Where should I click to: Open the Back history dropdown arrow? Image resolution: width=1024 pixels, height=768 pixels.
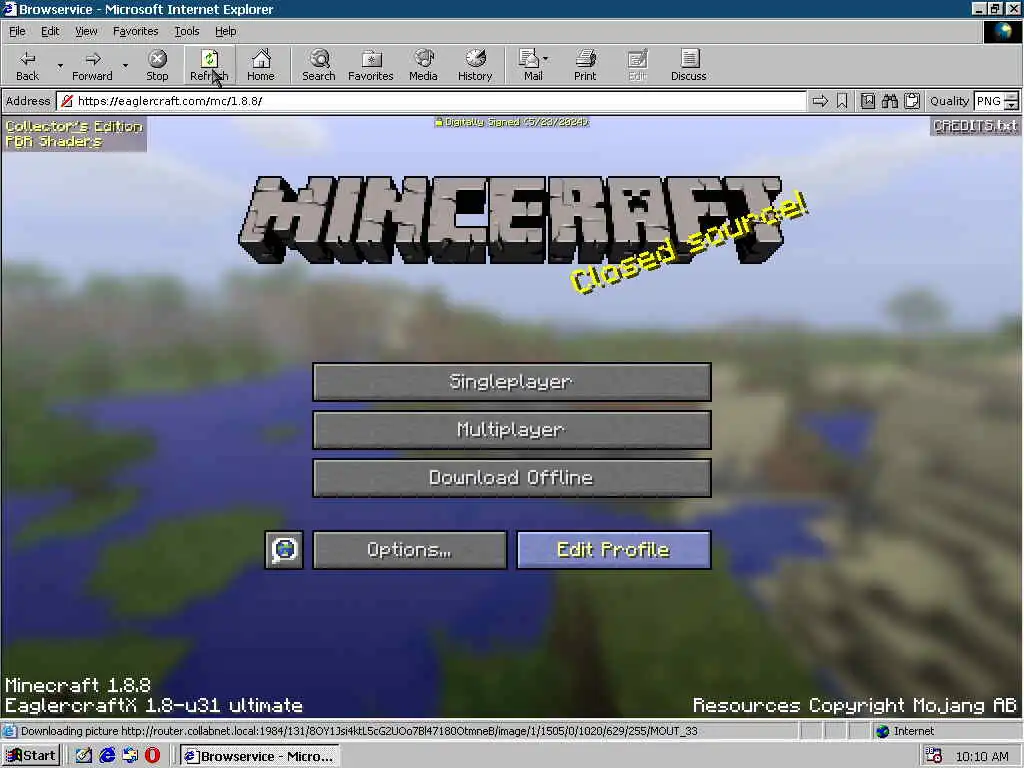[x=60, y=65]
